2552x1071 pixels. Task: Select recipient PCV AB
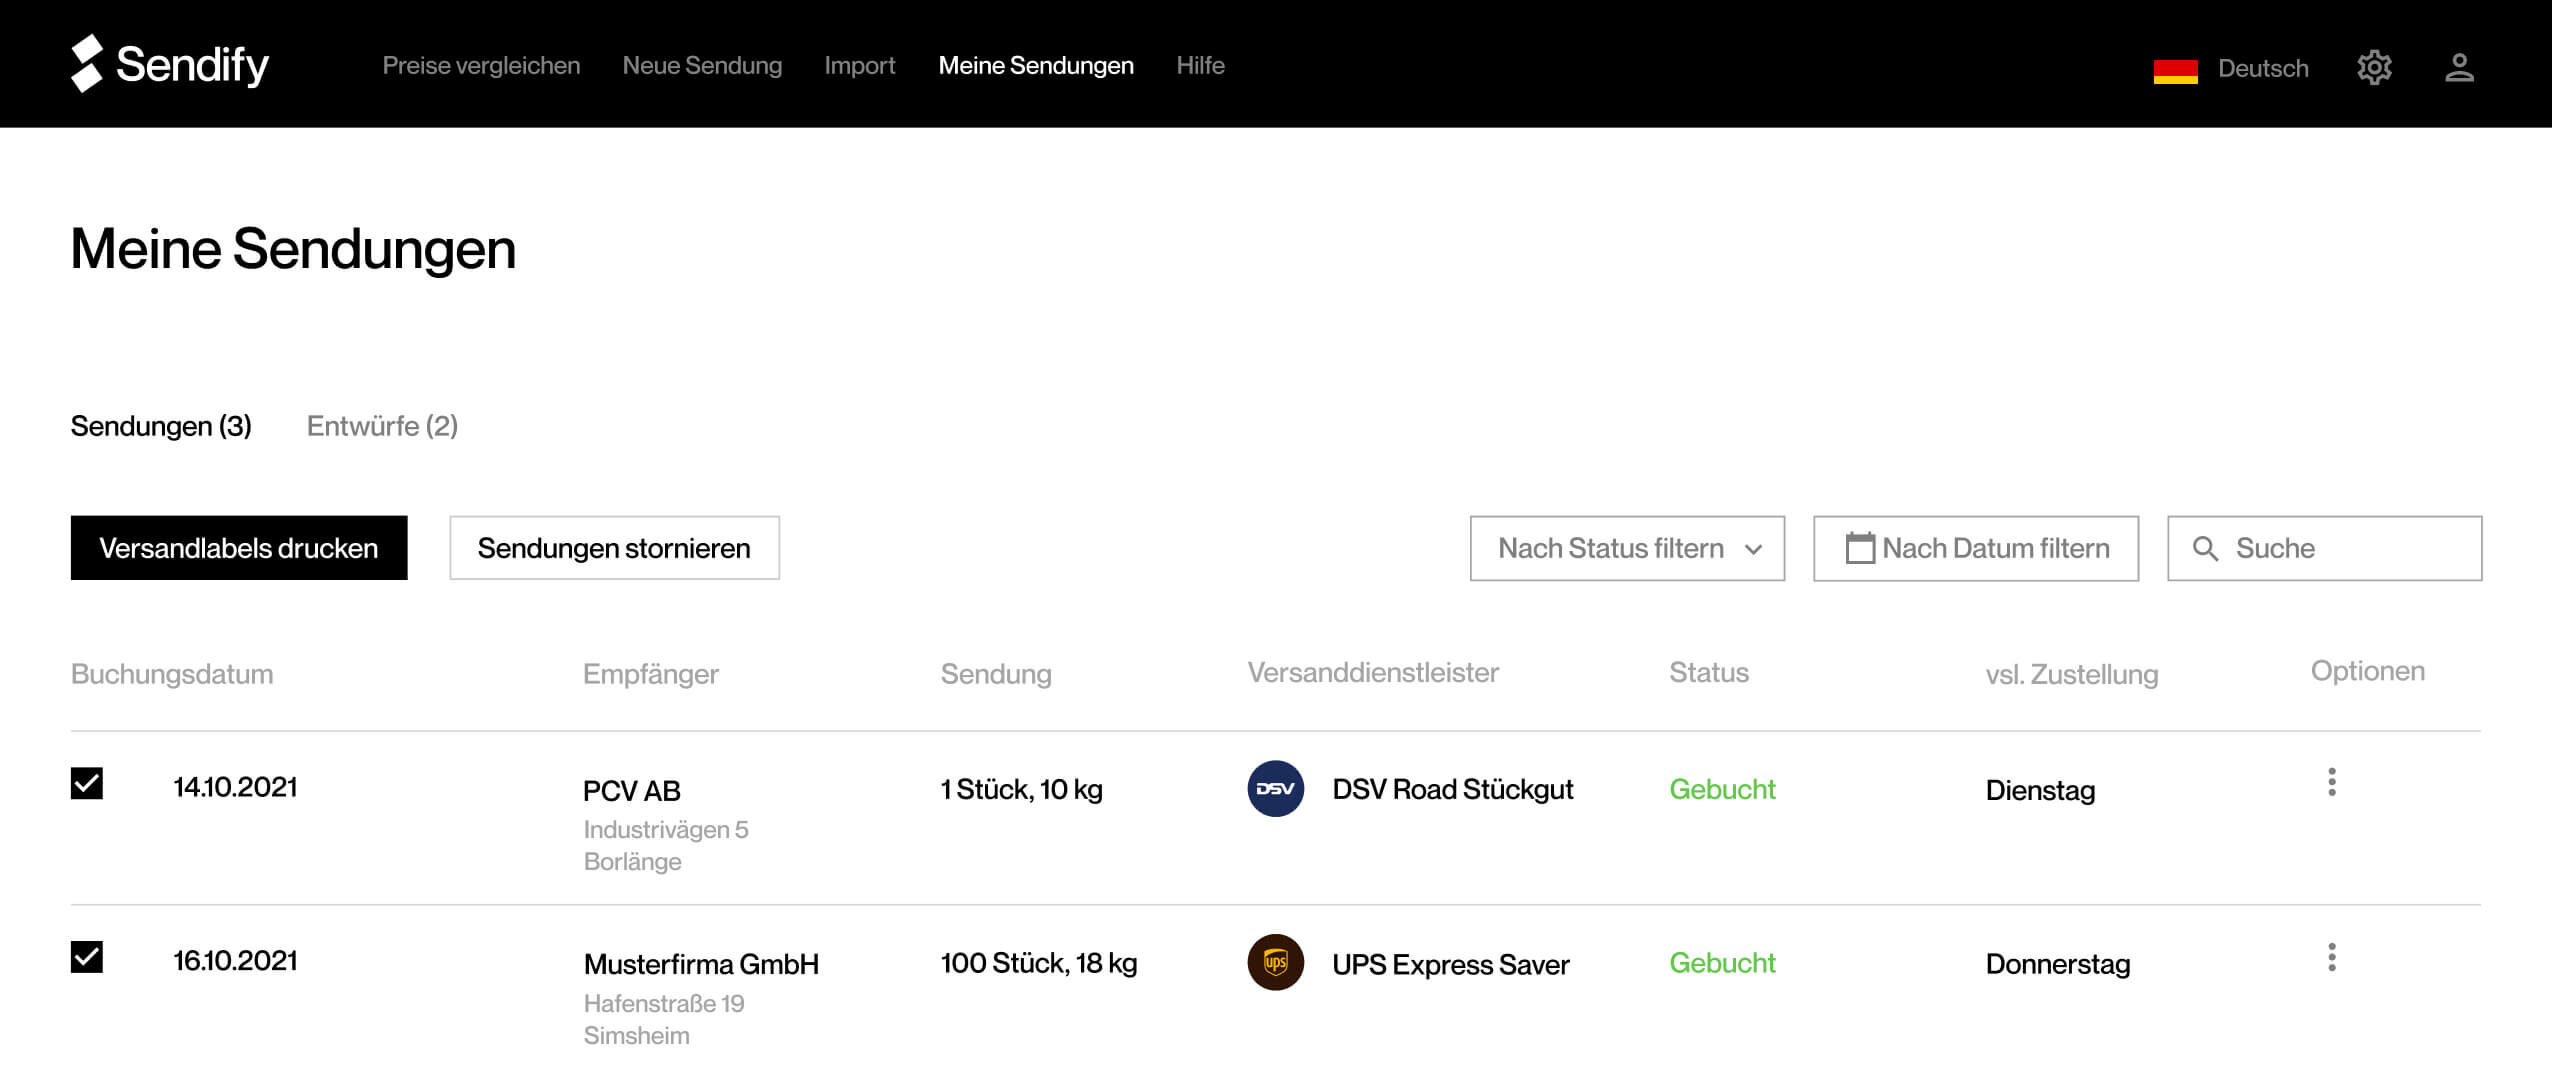tap(632, 791)
